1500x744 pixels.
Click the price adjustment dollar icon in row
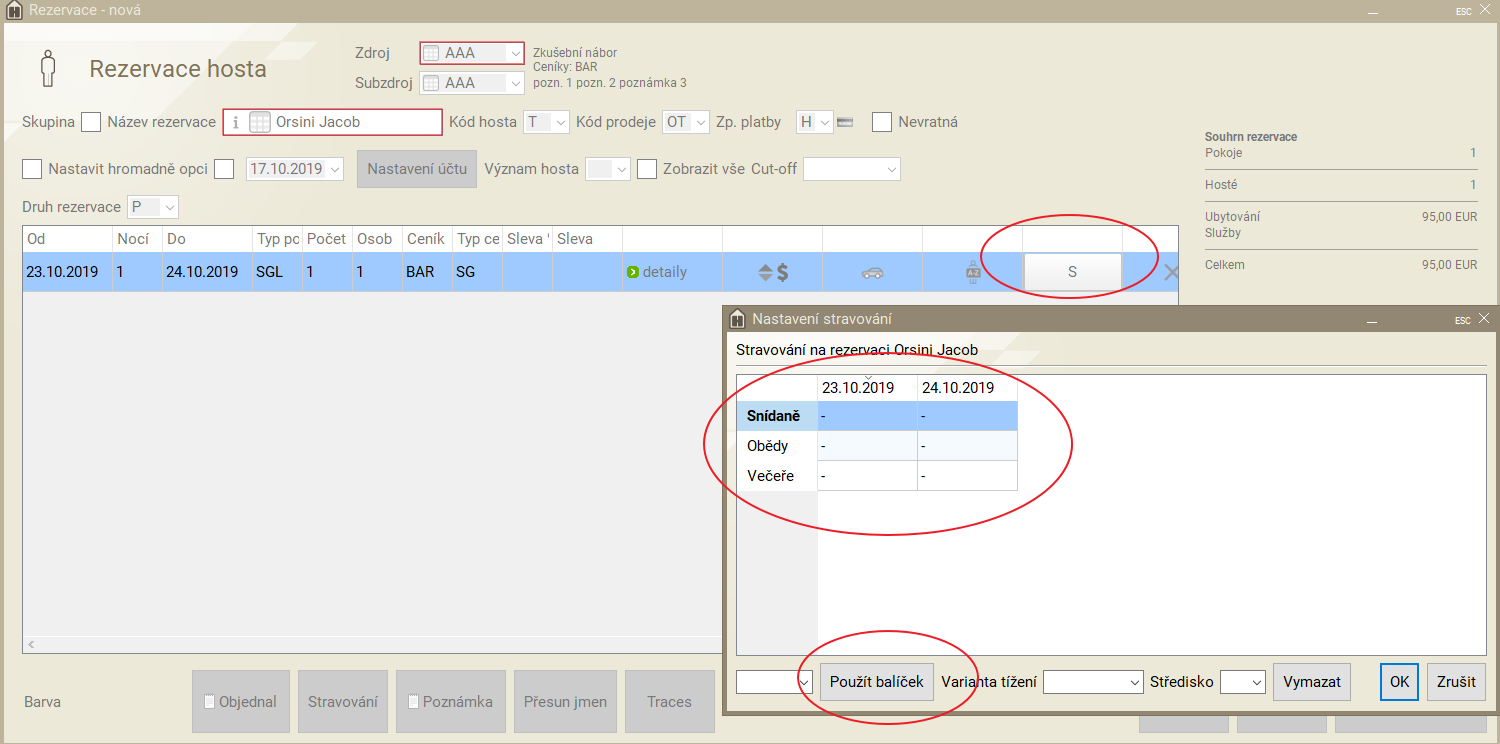772,272
